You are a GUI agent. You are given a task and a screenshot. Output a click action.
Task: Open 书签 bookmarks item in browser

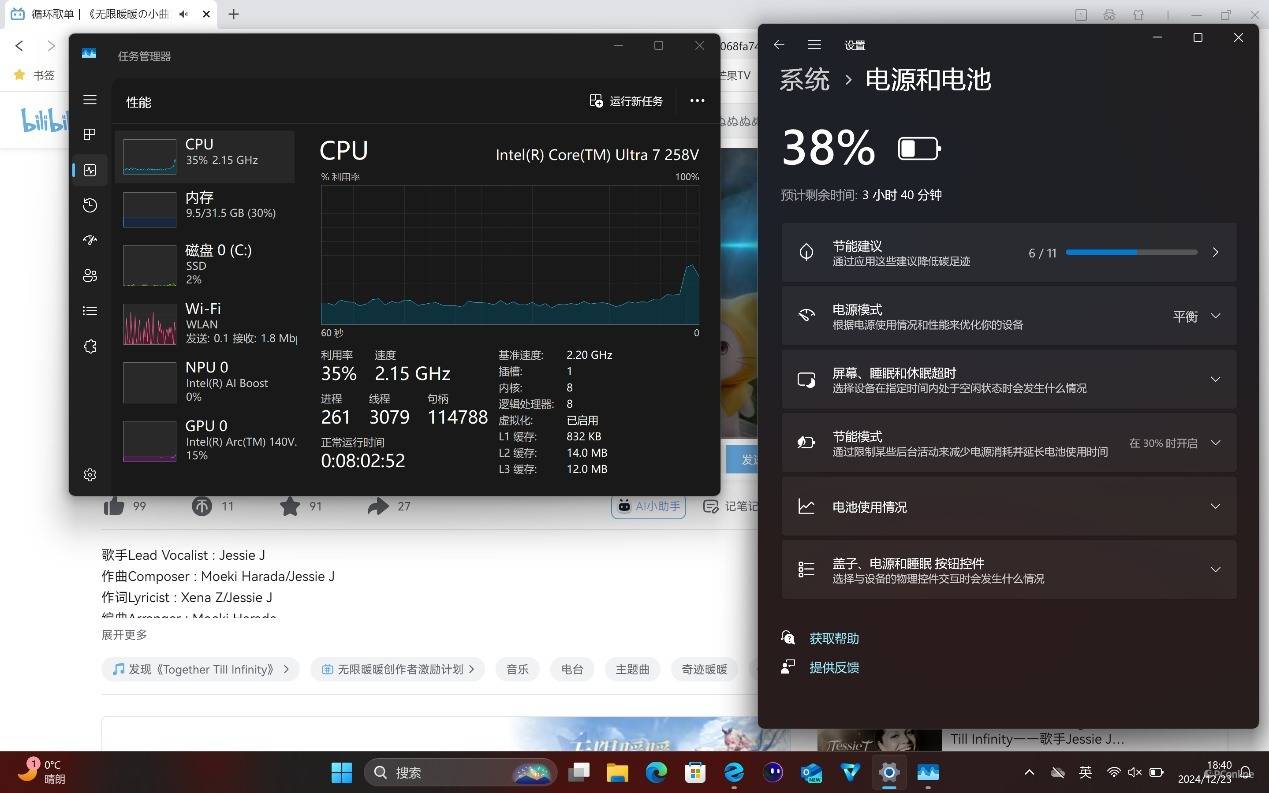[34, 75]
